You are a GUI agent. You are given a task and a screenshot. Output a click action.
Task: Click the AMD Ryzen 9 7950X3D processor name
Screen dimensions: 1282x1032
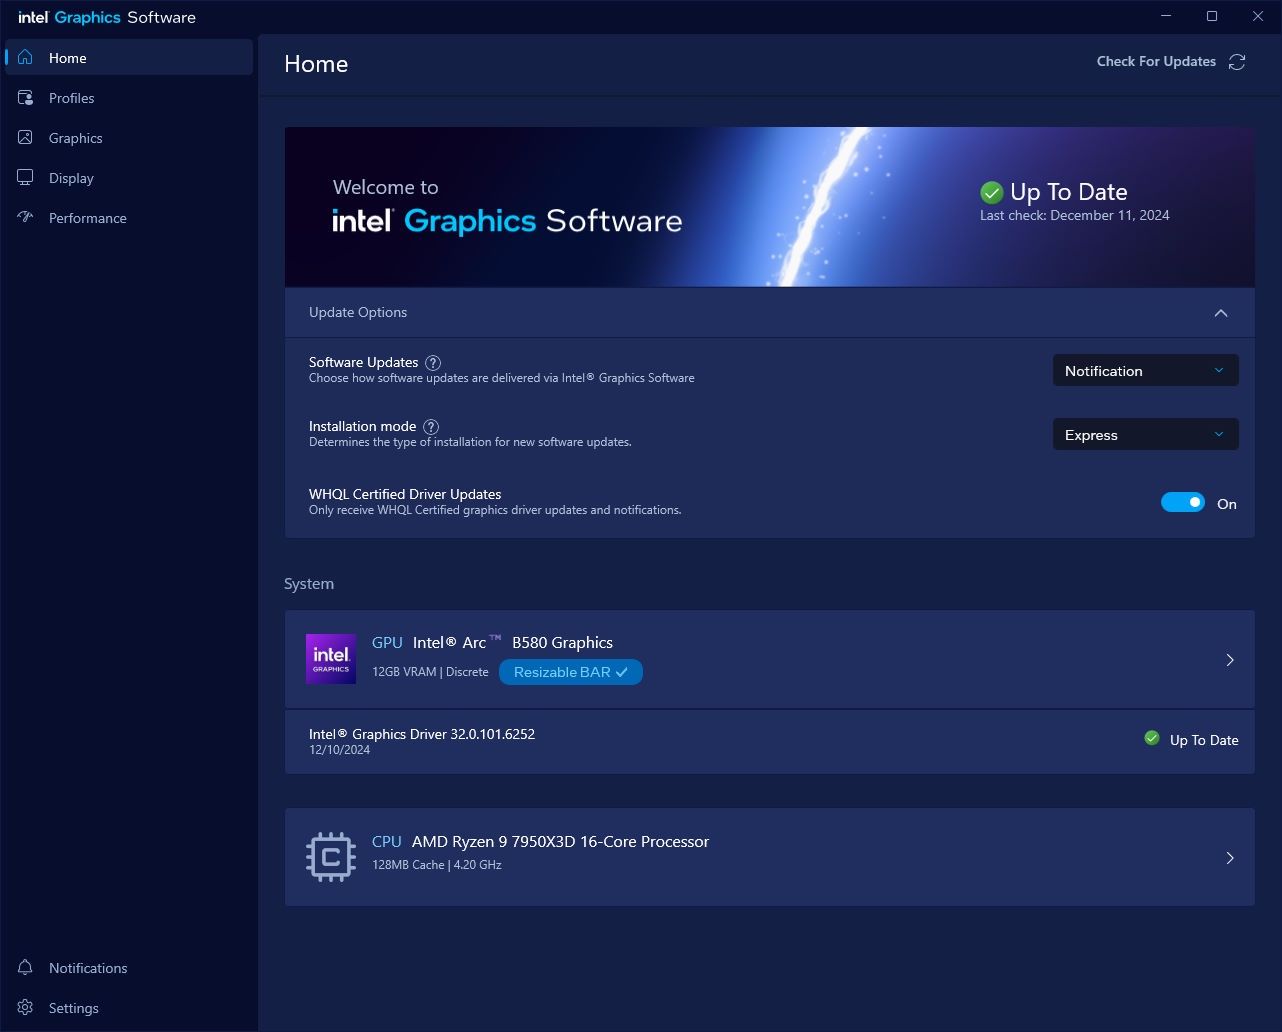pos(560,842)
